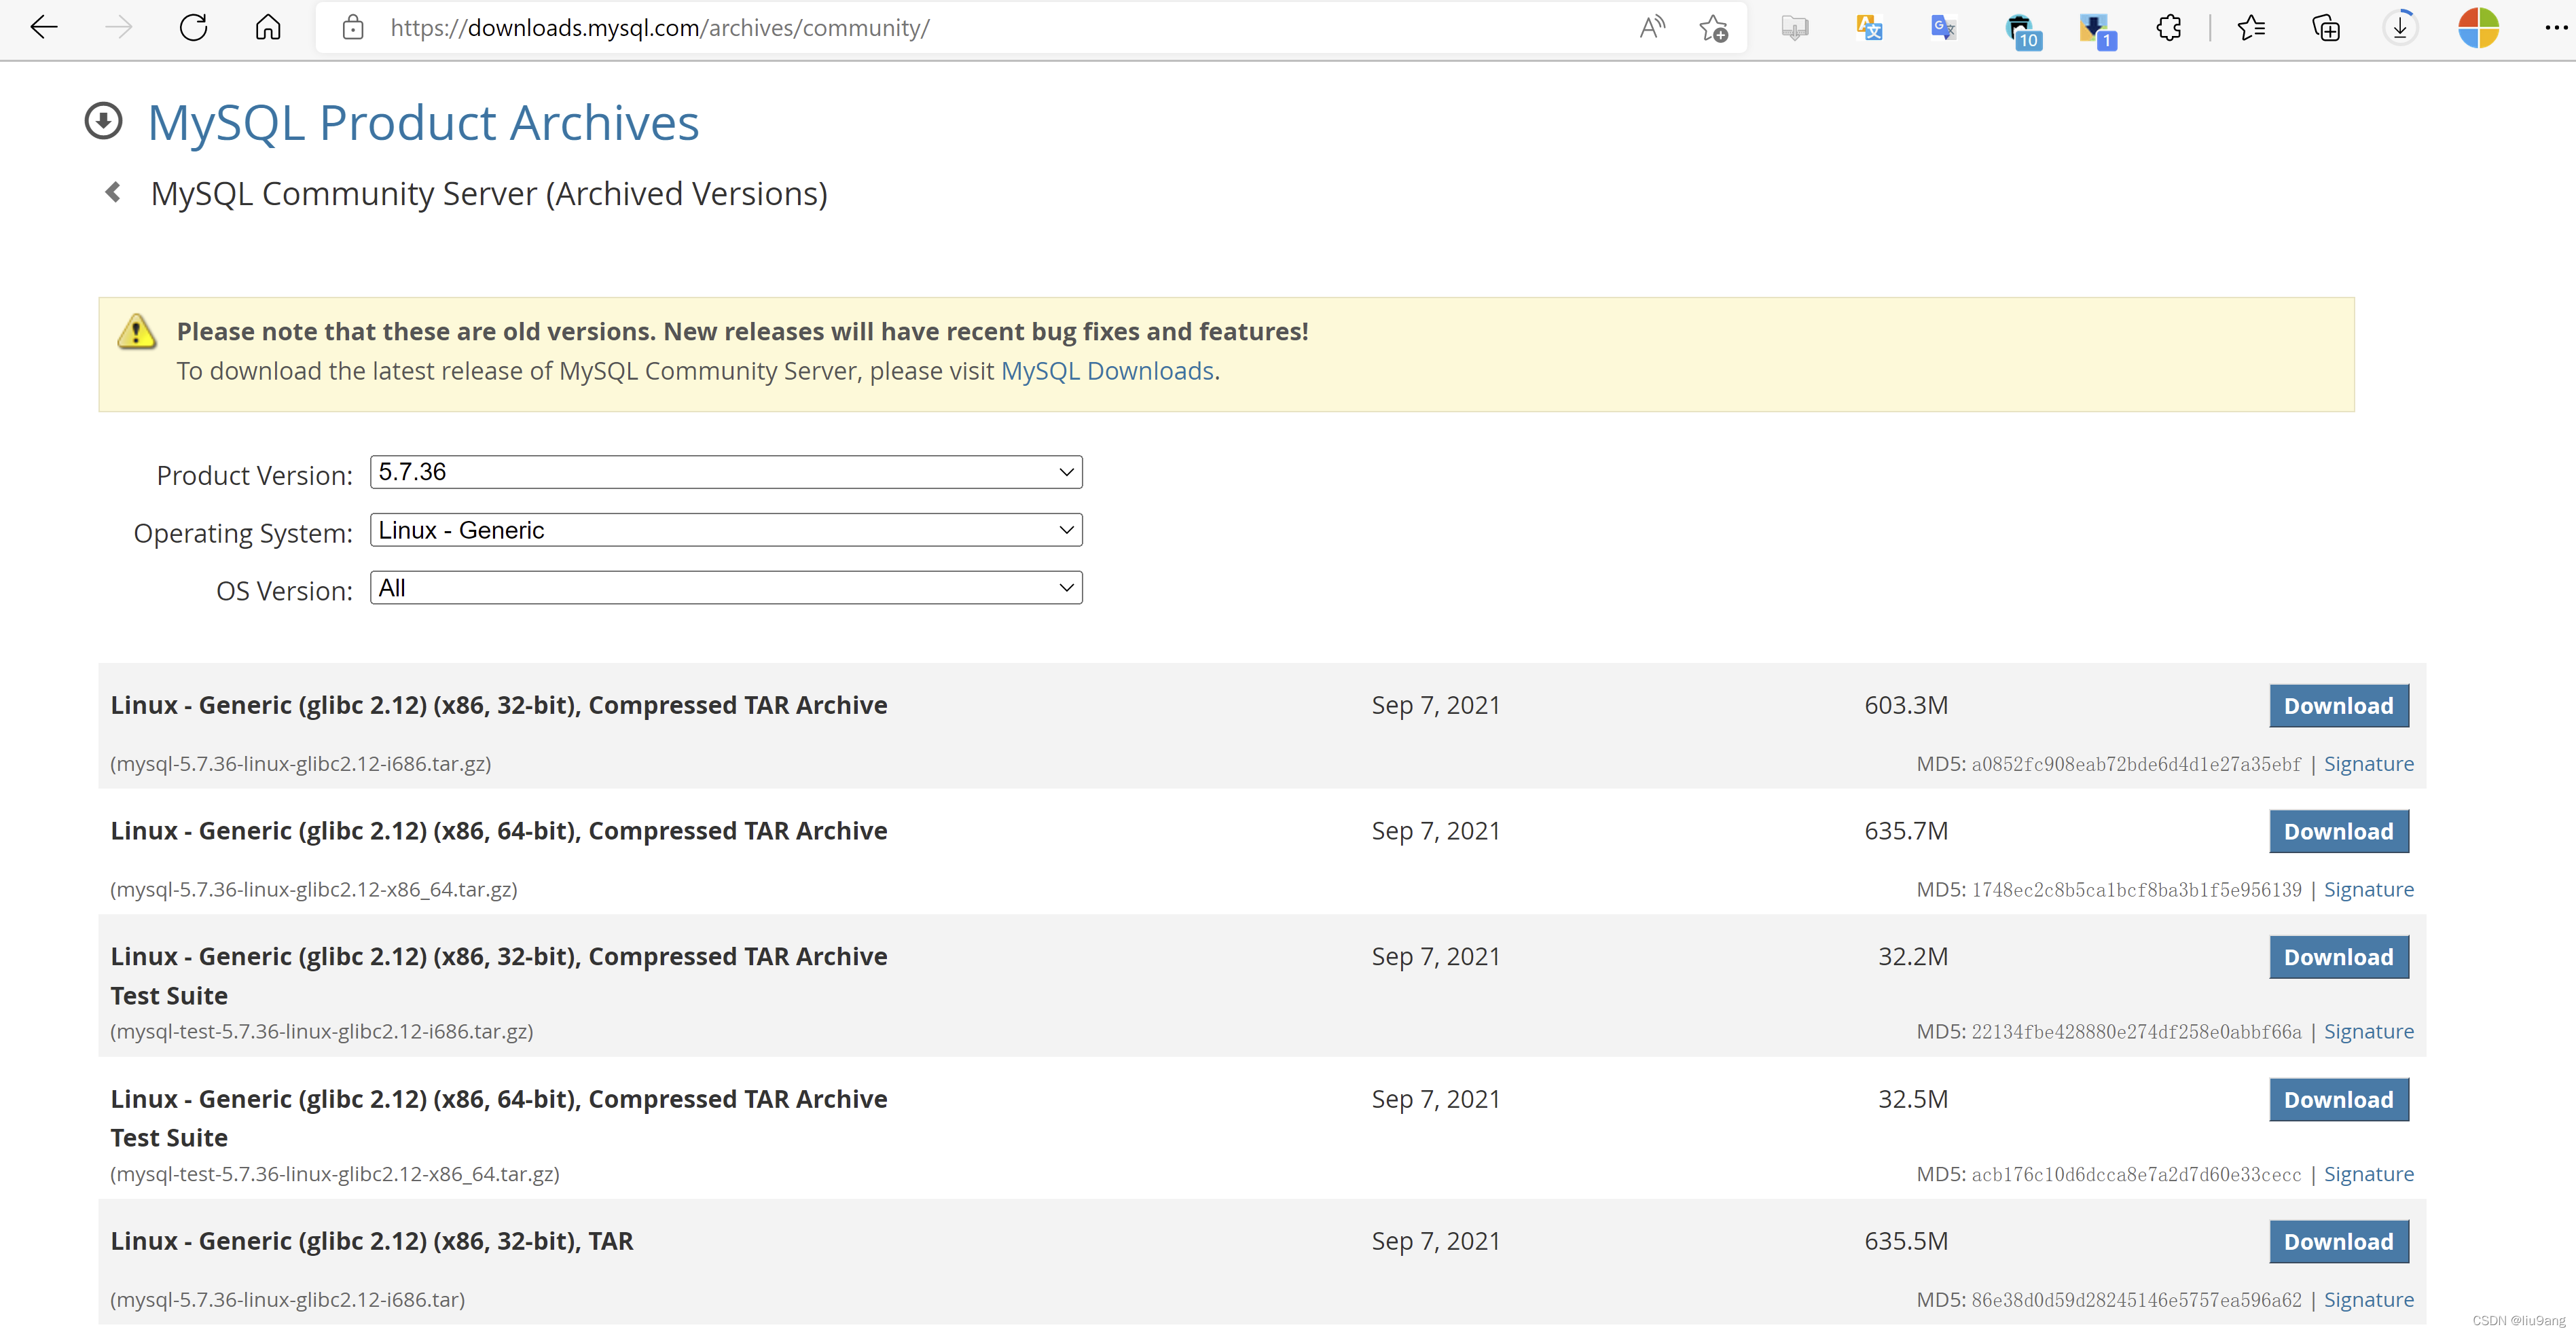Expand the Product Version dropdown

pyautogui.click(x=726, y=472)
